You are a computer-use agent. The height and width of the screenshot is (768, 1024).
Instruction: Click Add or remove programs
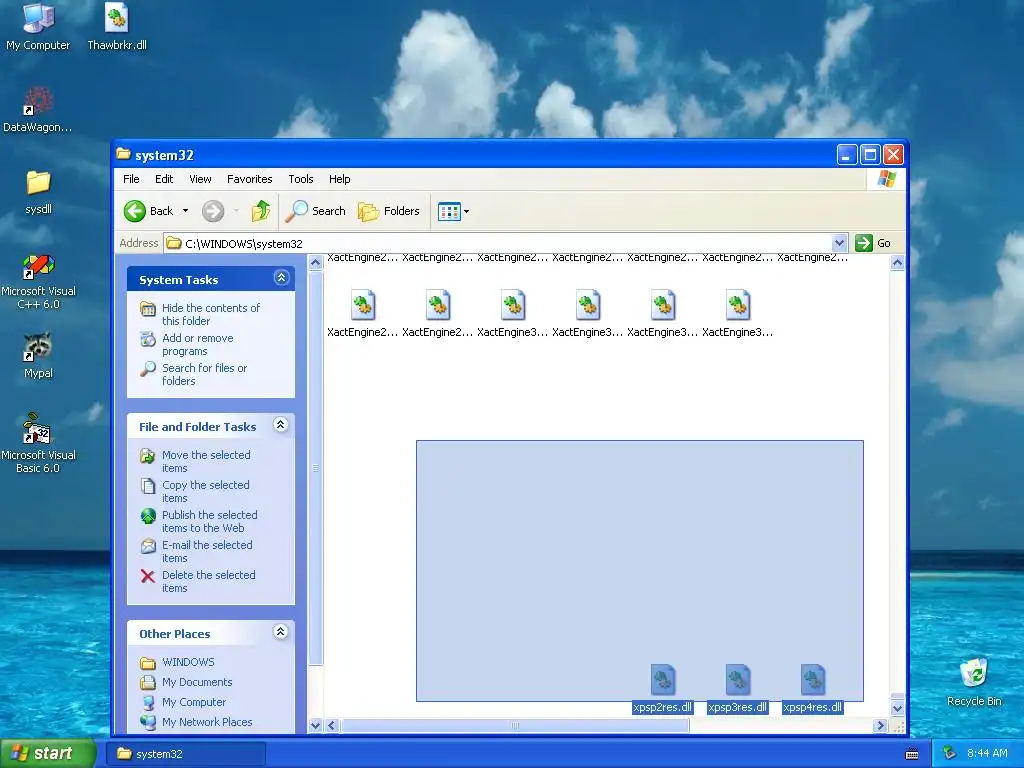(x=197, y=344)
